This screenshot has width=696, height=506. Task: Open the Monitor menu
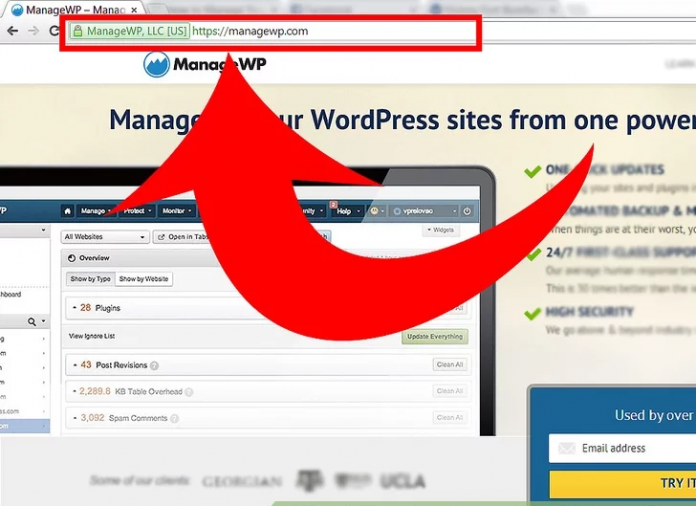point(177,211)
